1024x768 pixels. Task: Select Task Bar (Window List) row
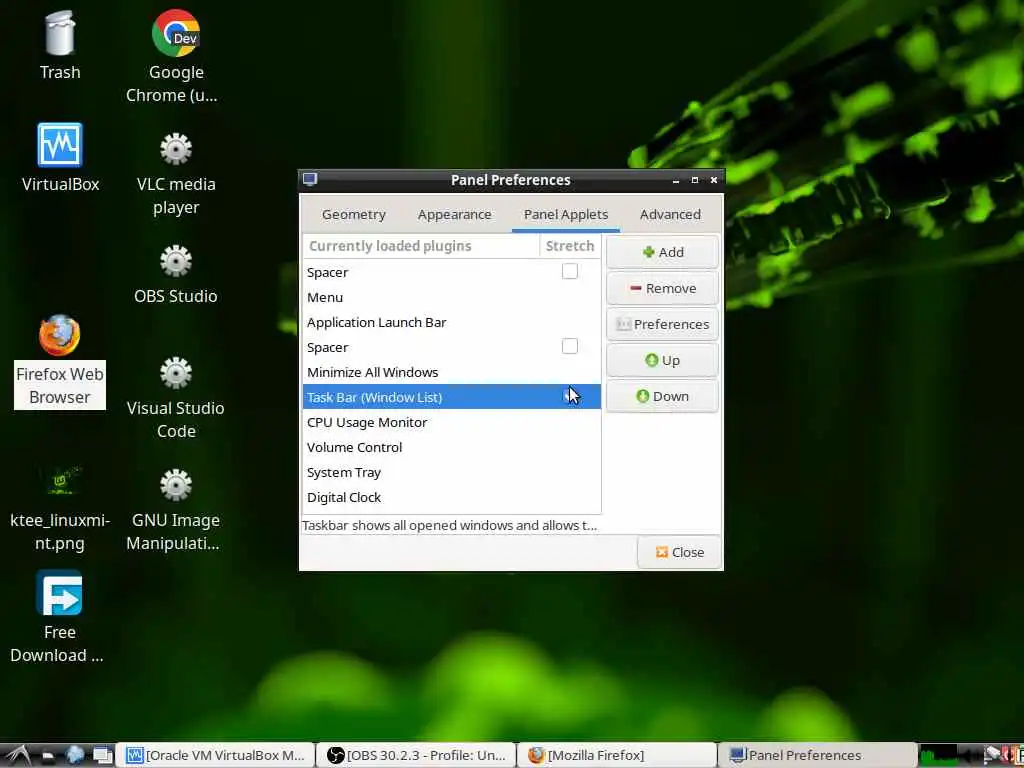point(451,397)
